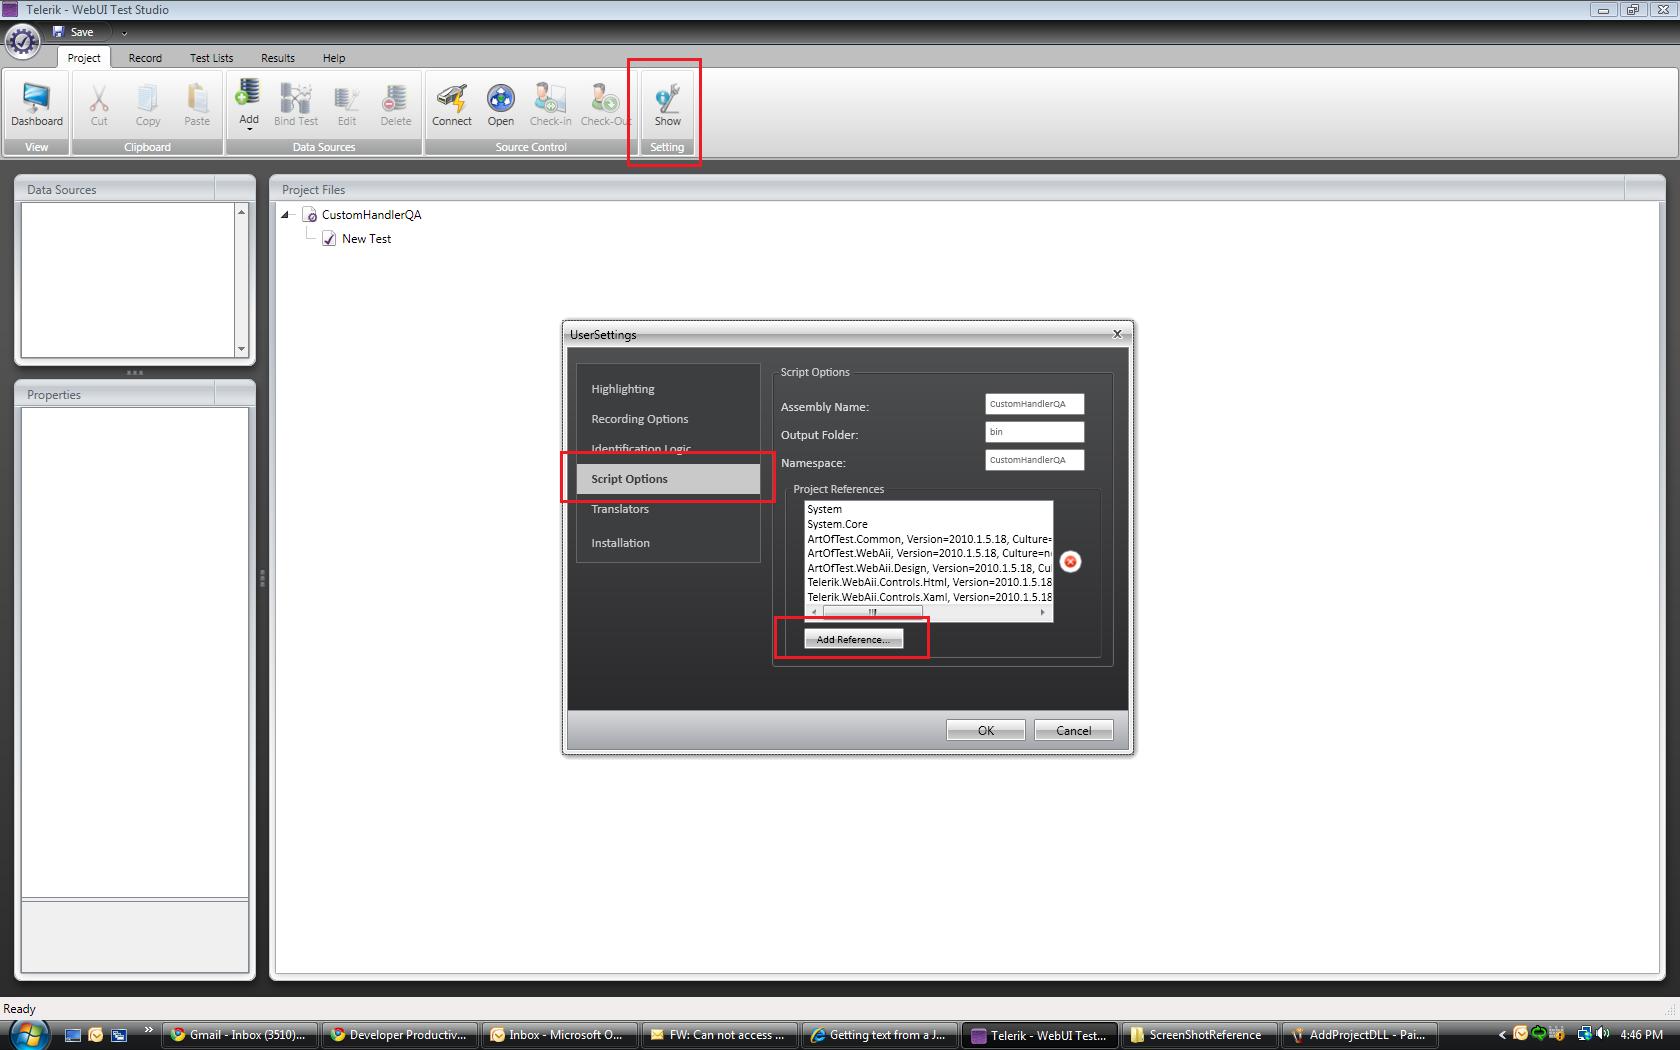Click the taskbar clock showing 4:46 PM
The height and width of the screenshot is (1050, 1680).
[x=1641, y=1035]
